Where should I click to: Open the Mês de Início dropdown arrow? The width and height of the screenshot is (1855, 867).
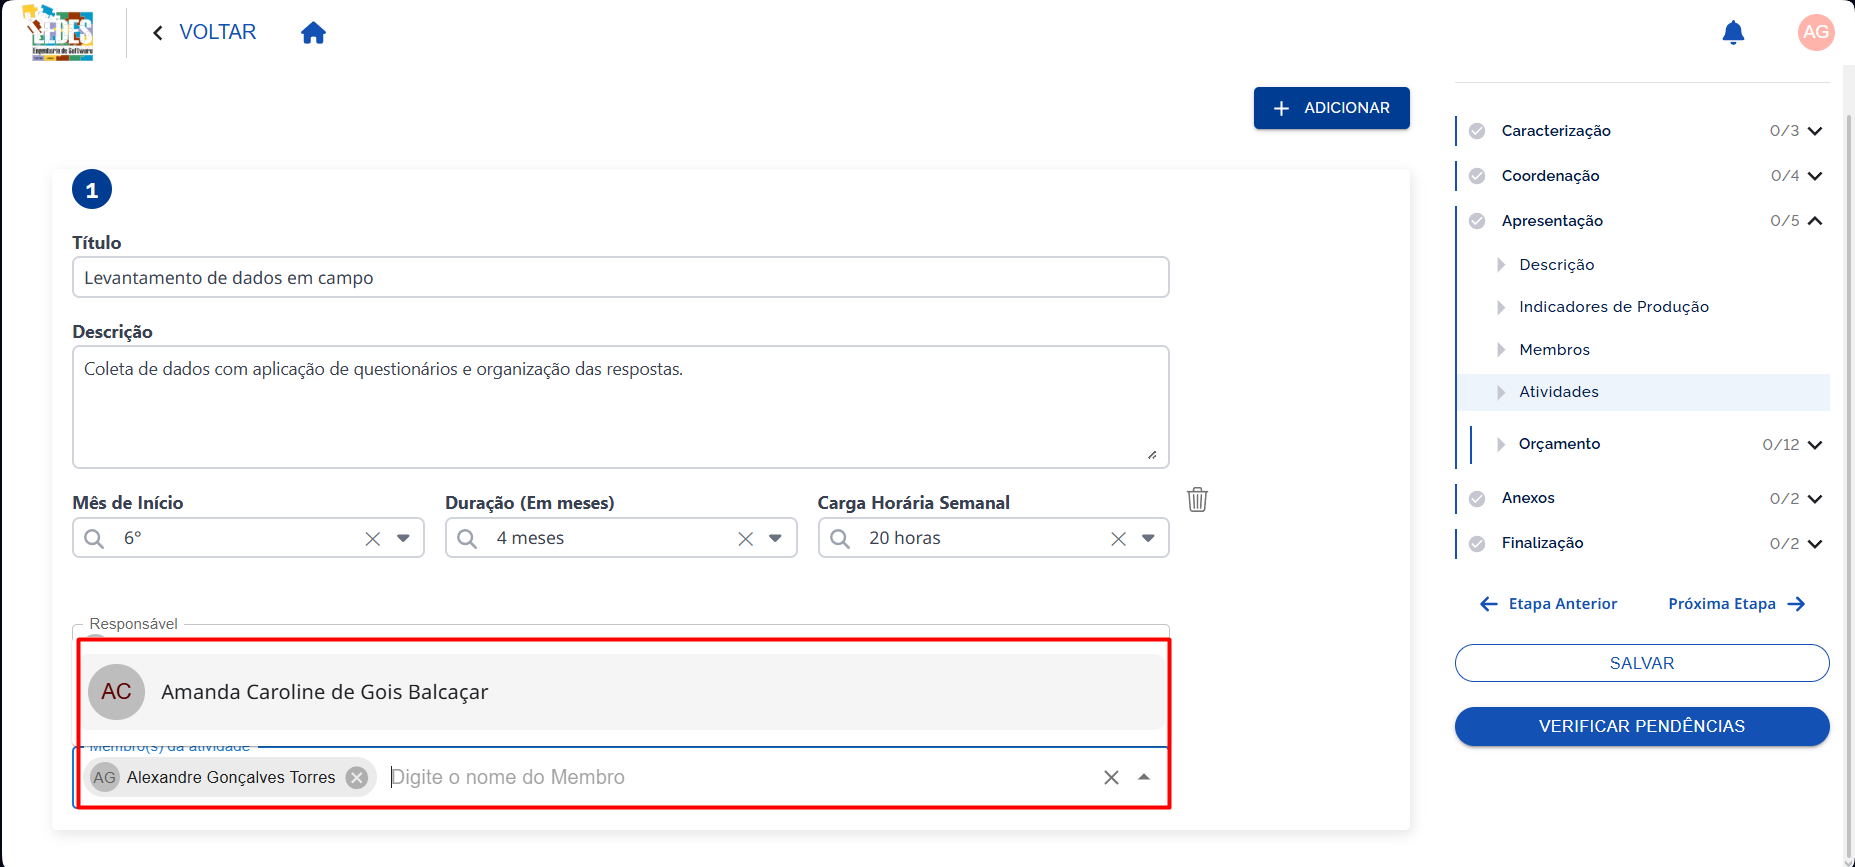403,538
